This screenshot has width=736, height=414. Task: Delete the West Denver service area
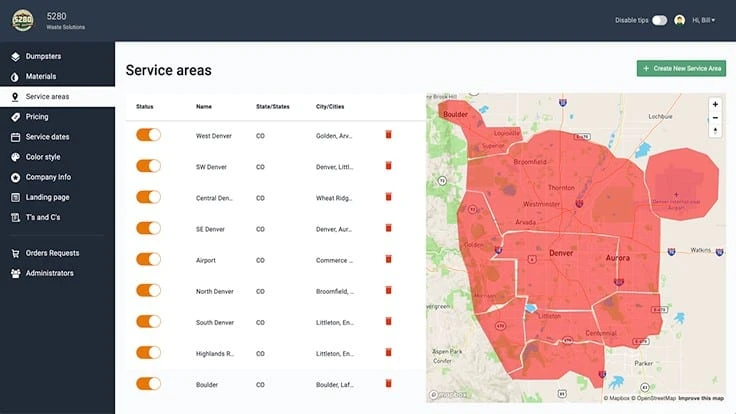click(389, 135)
